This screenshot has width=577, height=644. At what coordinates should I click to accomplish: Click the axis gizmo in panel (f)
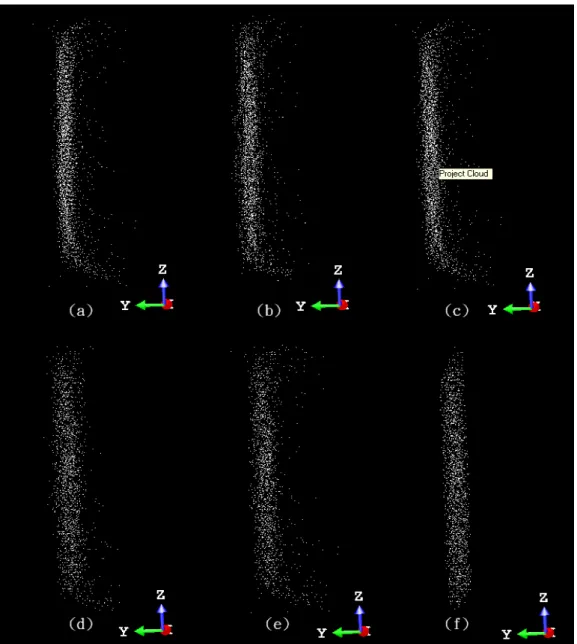click(529, 616)
